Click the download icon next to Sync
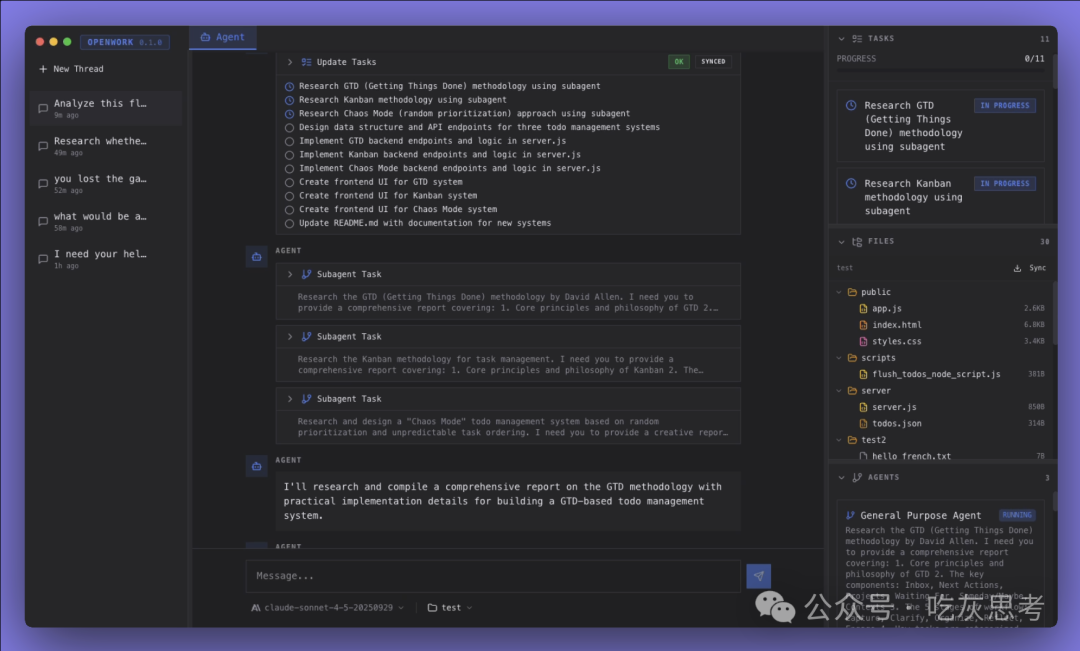 [1017, 268]
